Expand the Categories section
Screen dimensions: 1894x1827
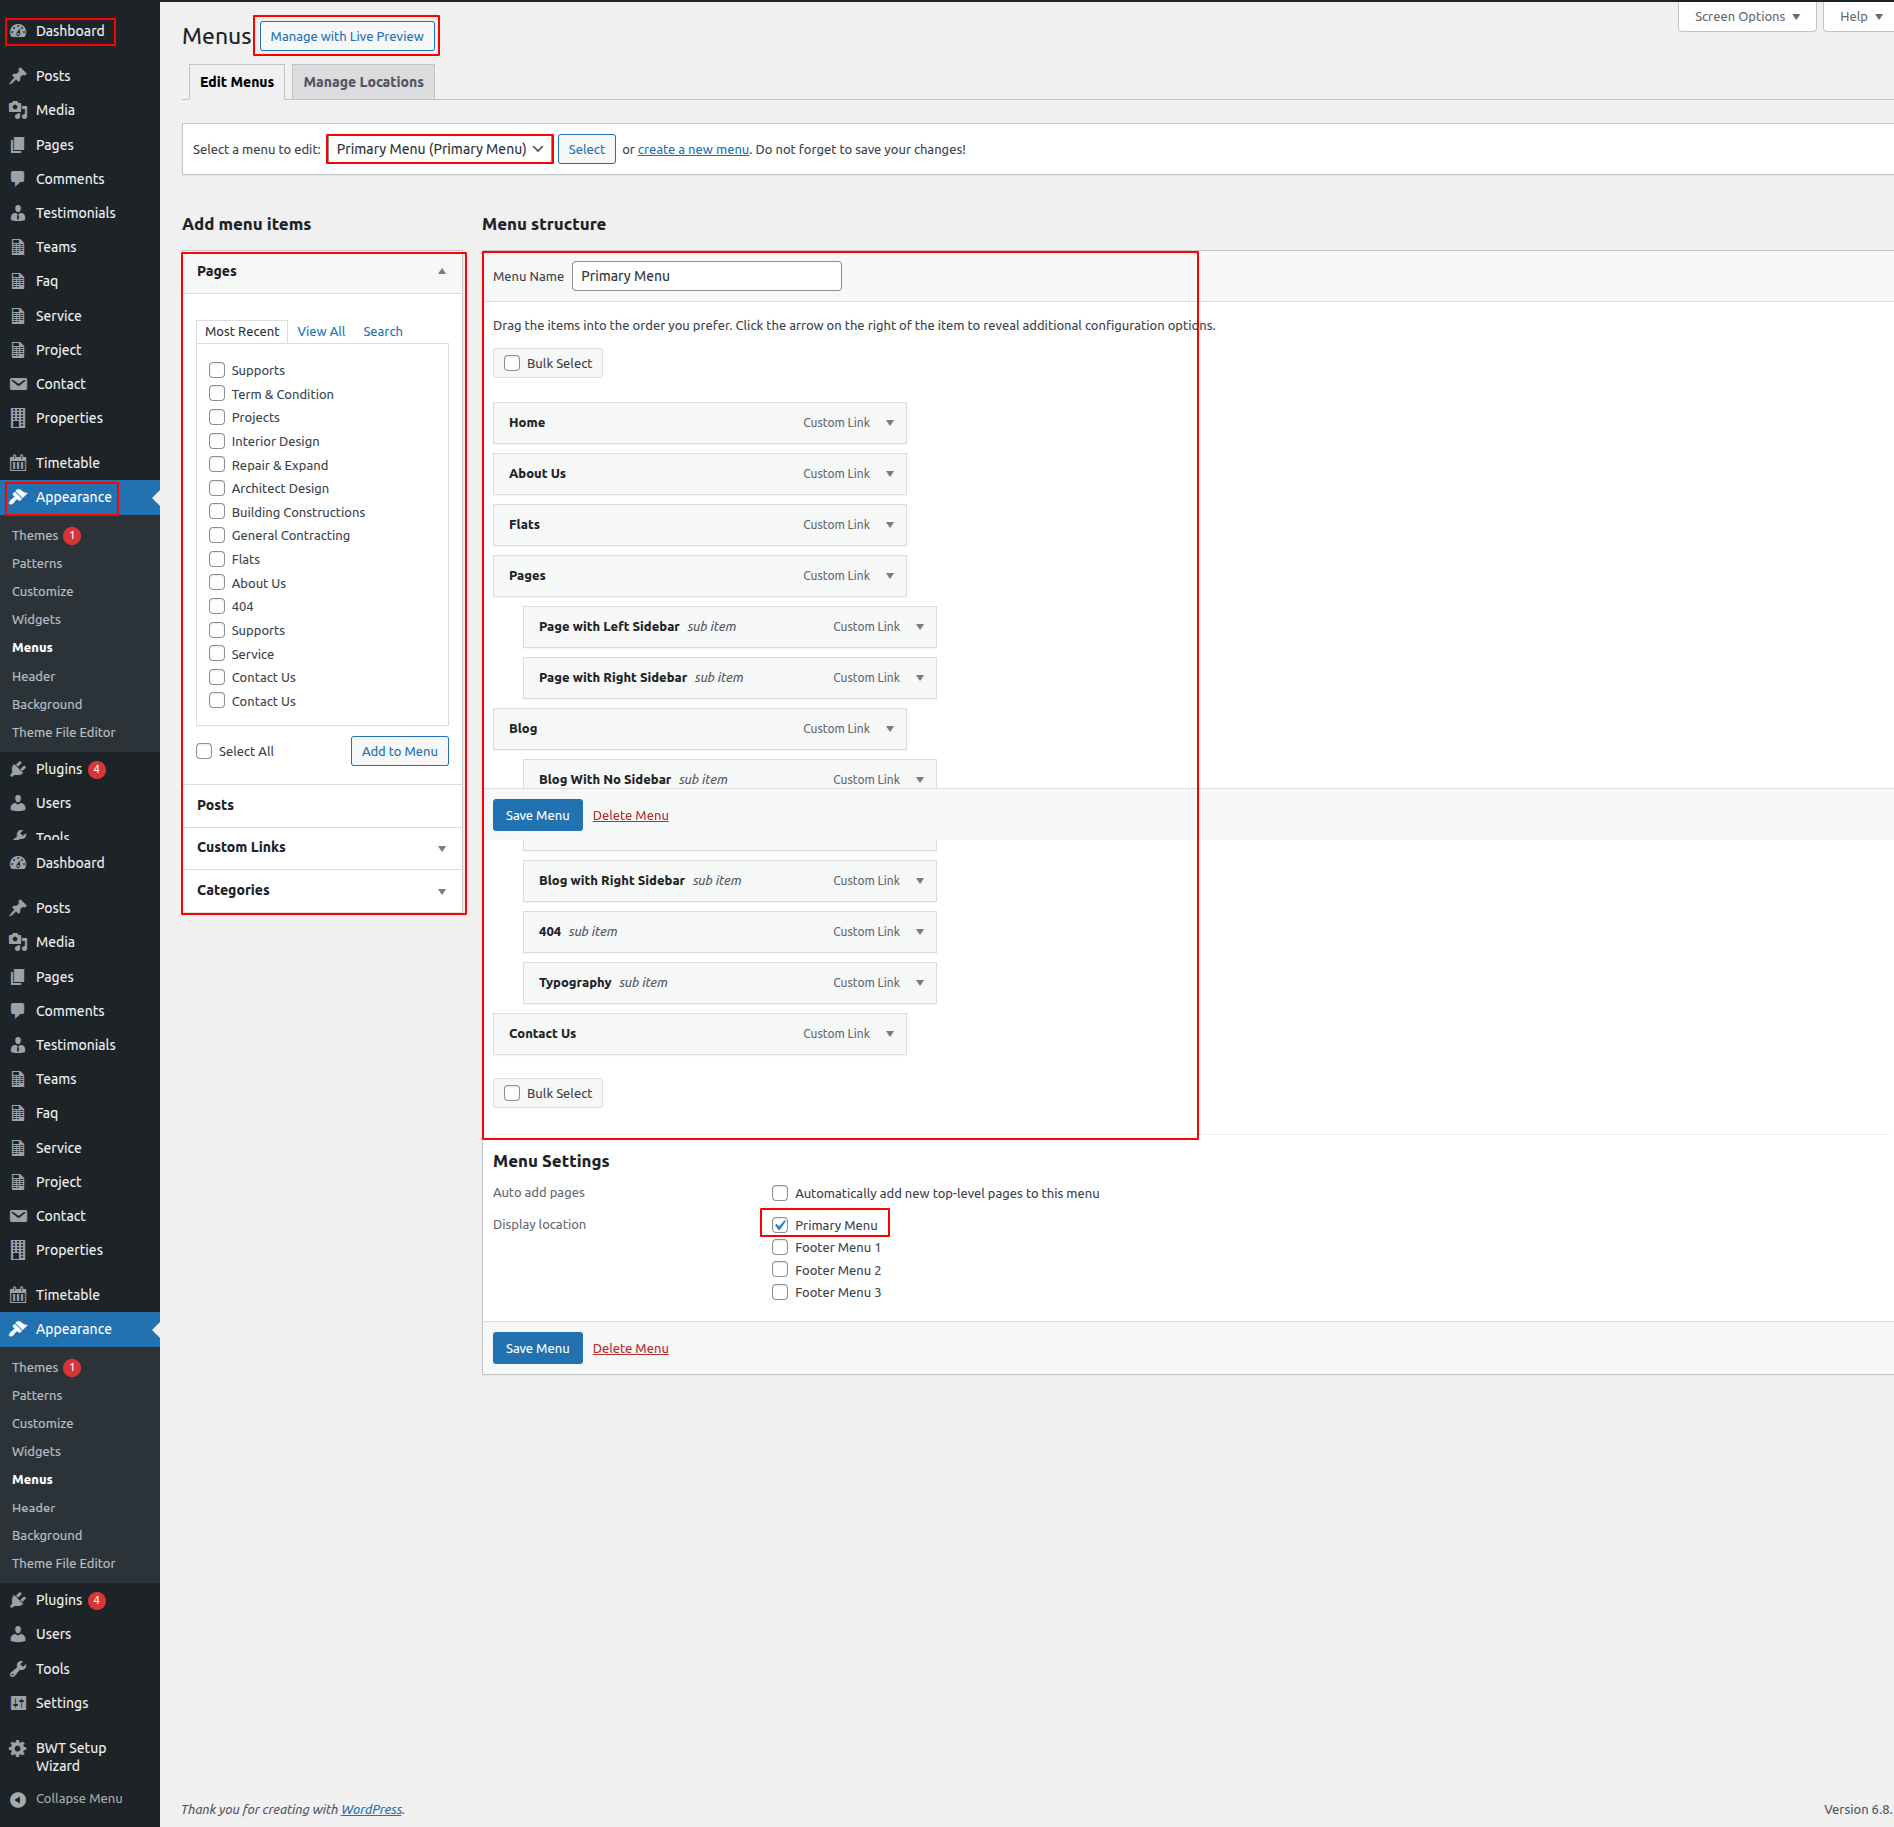point(442,891)
